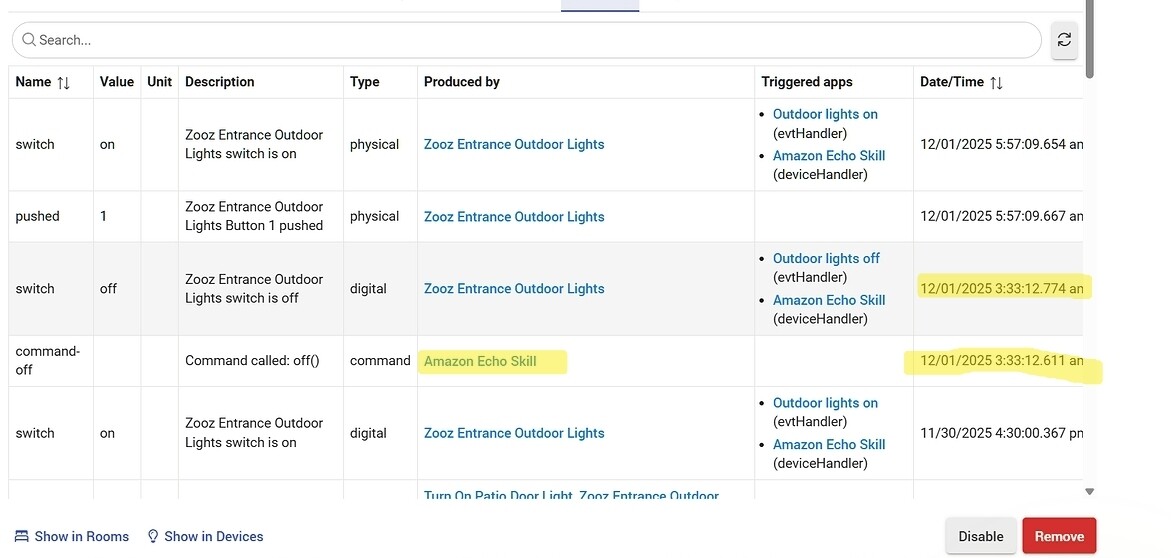Click the Show in Rooms bed icon
Screen dimensions: 1171x558
click(22, 536)
